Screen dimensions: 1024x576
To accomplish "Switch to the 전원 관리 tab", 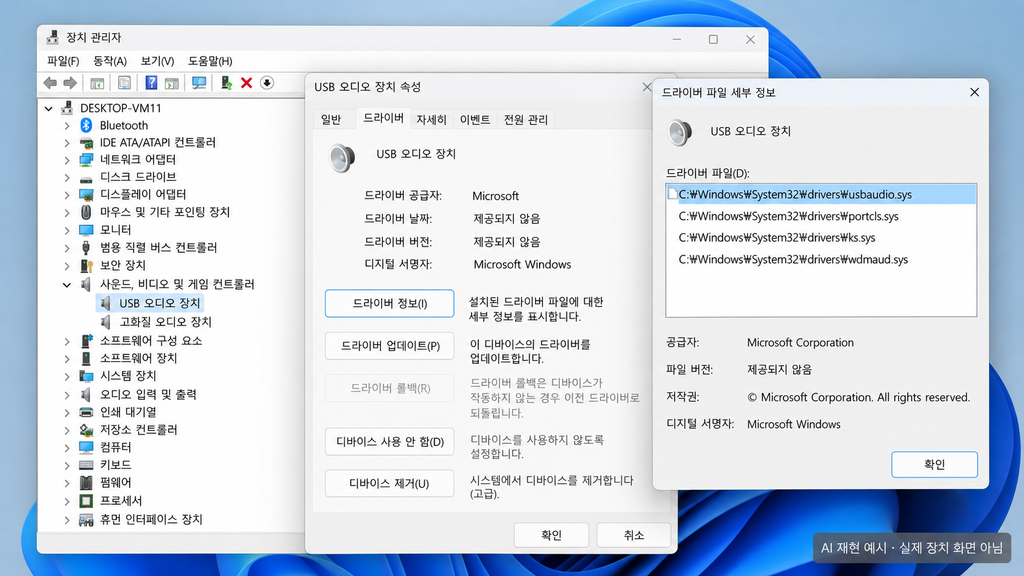I will coord(526,119).
